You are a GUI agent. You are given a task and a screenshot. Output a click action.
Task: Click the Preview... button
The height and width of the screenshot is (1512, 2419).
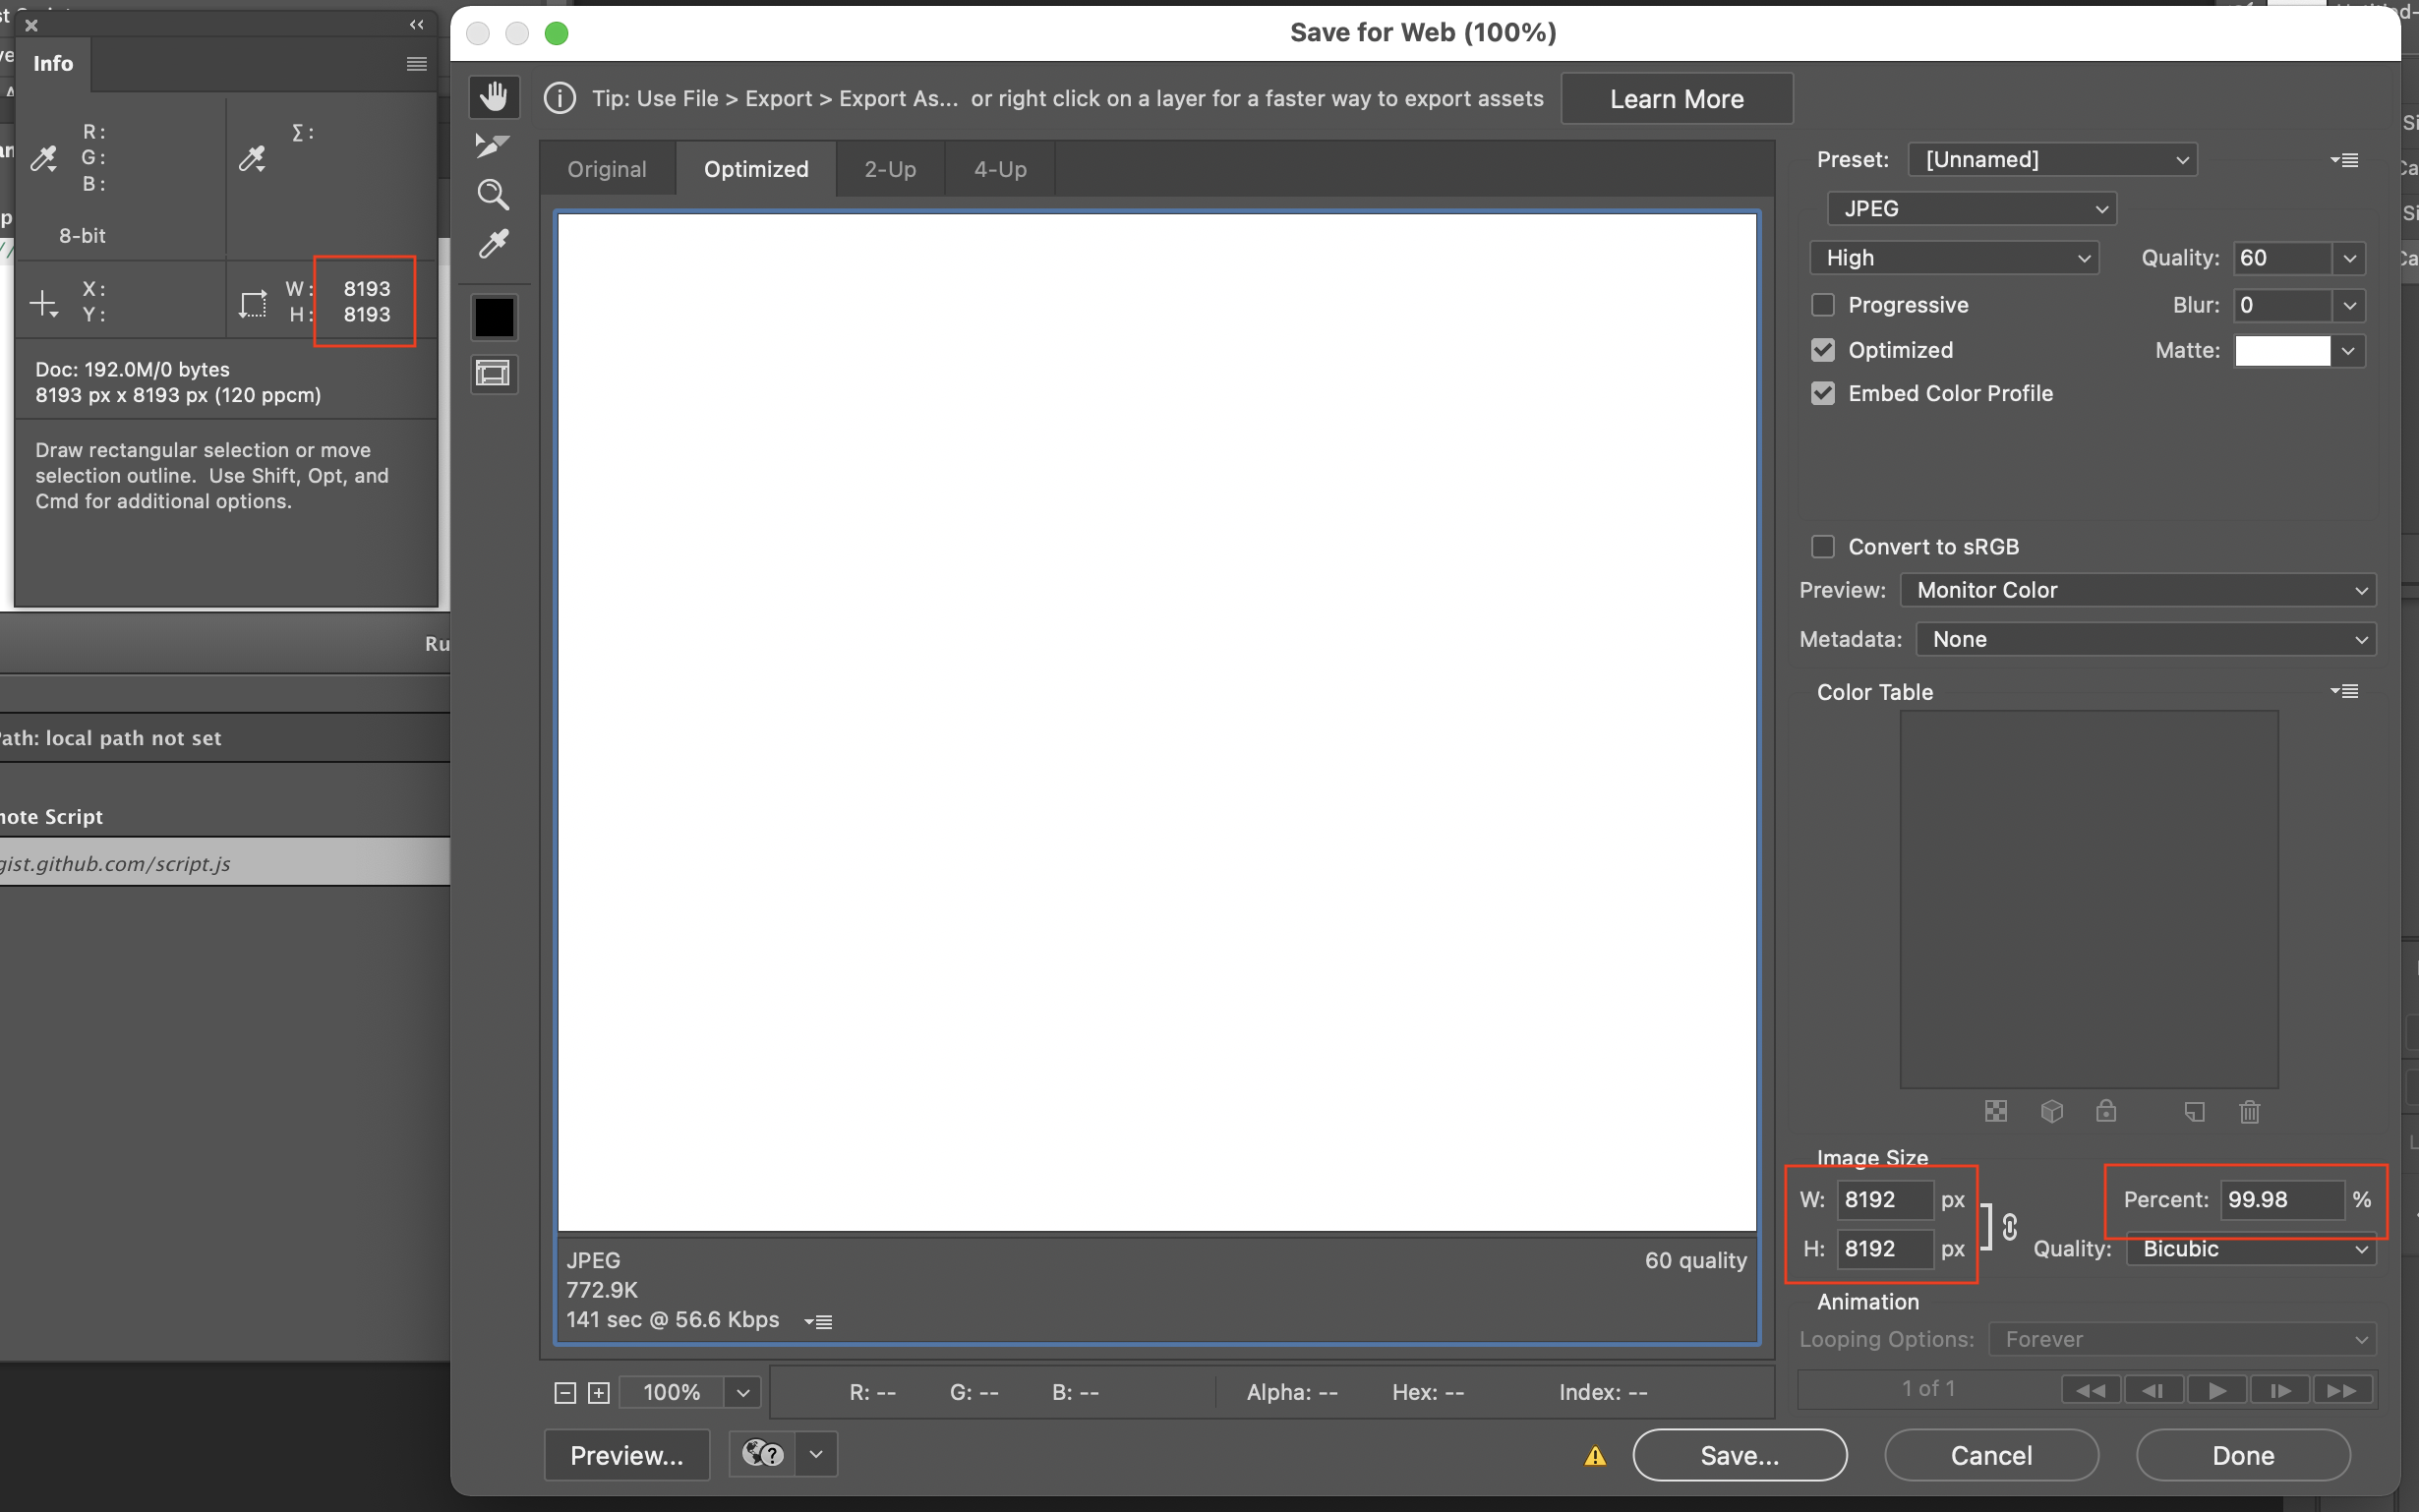[x=626, y=1454]
